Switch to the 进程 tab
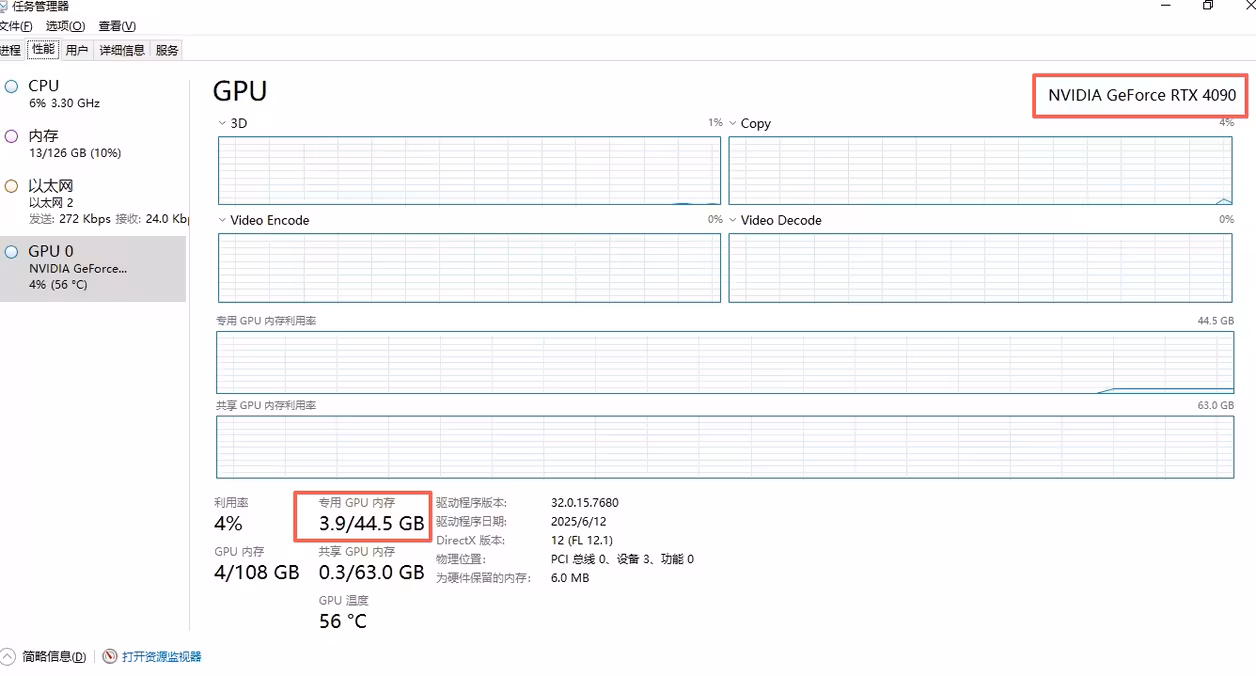Viewport: 1256px width, 676px height. click(10, 50)
